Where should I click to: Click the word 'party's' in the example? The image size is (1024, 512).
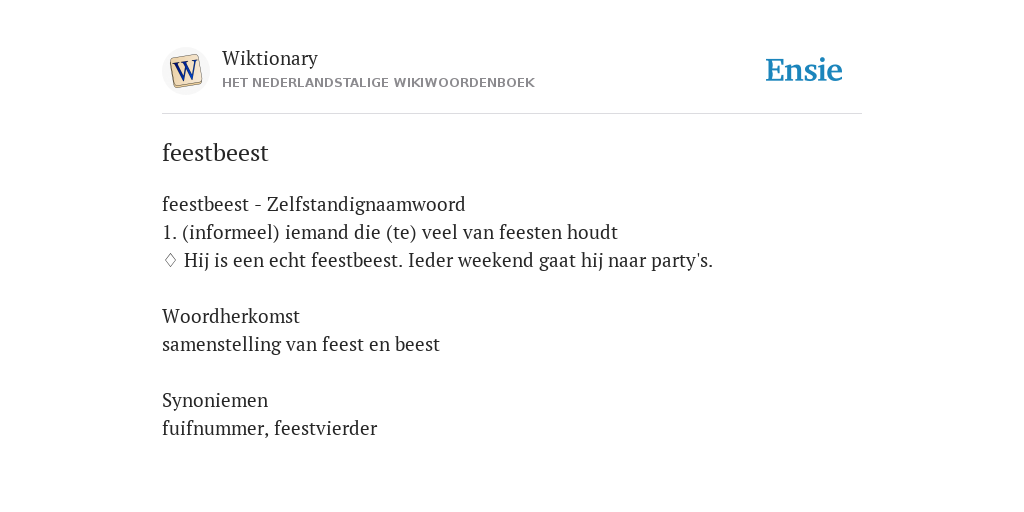click(682, 261)
